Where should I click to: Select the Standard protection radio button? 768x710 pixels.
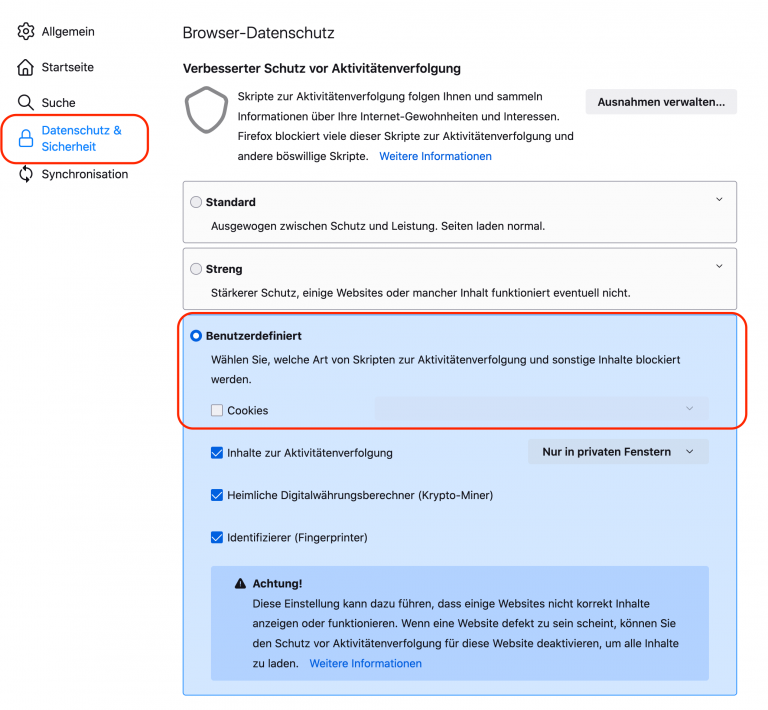[x=196, y=202]
